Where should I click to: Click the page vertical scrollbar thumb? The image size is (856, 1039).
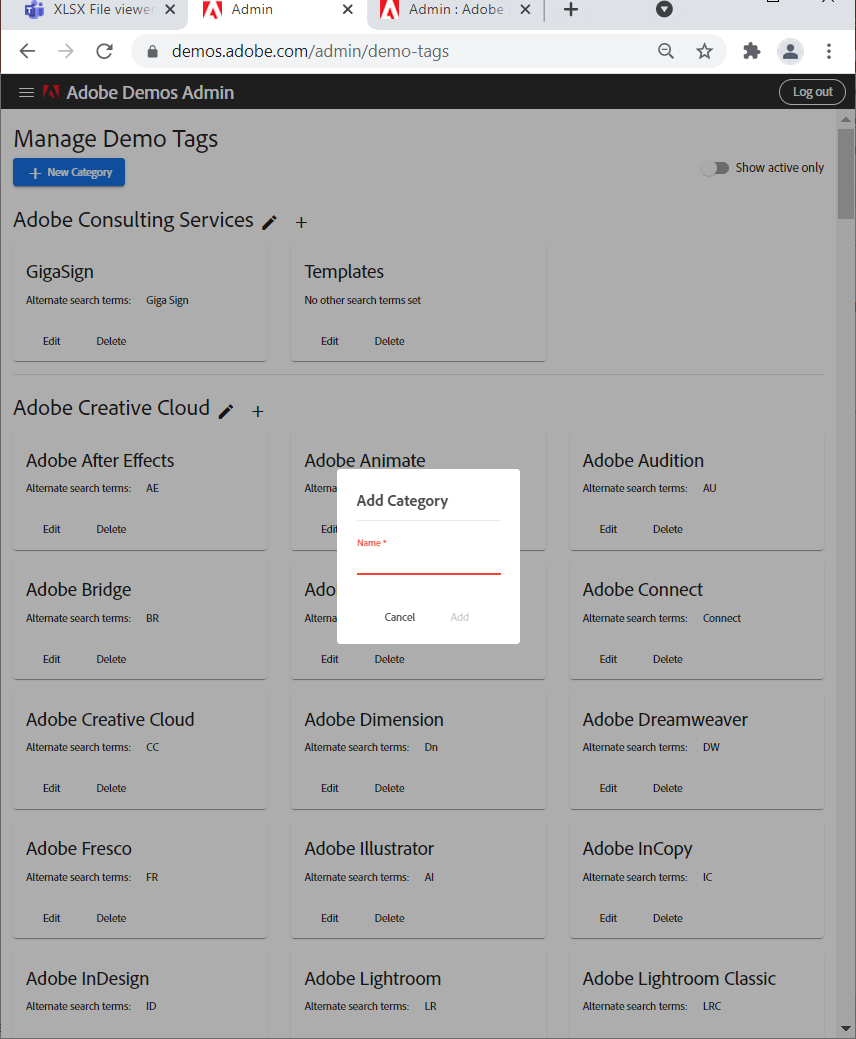[x=845, y=174]
